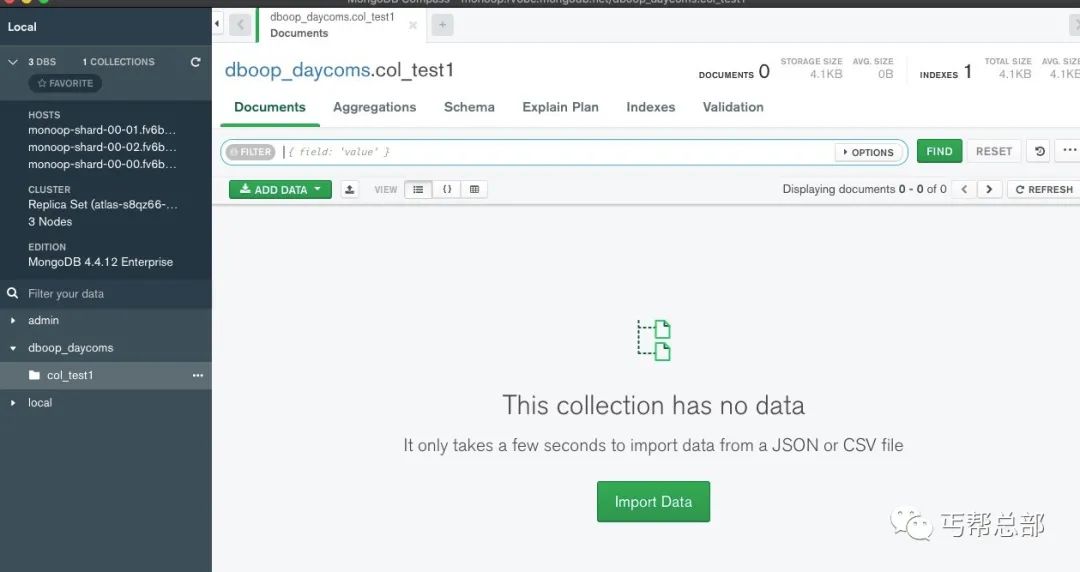Go to next page of documents
The height and width of the screenshot is (572, 1080).
click(989, 190)
